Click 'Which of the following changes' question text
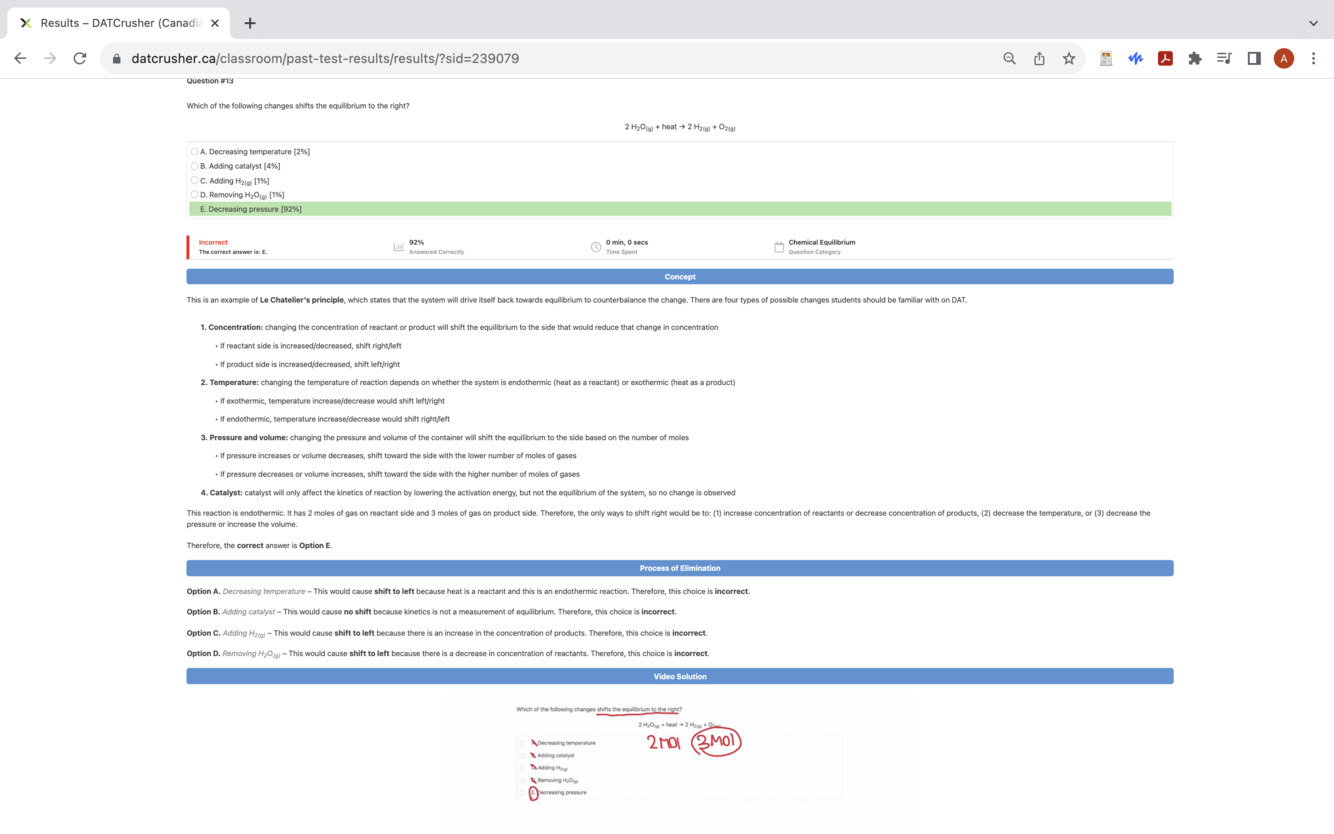 tap(298, 105)
